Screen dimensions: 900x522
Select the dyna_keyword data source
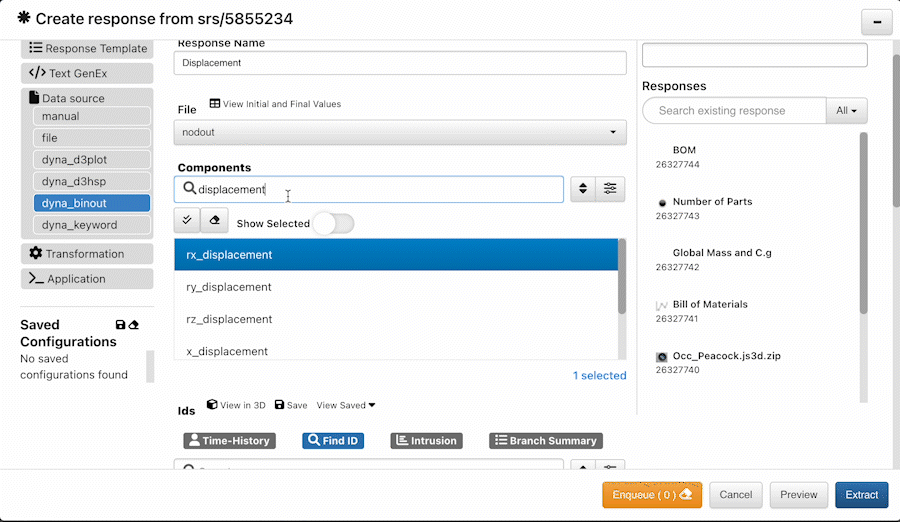pos(92,225)
